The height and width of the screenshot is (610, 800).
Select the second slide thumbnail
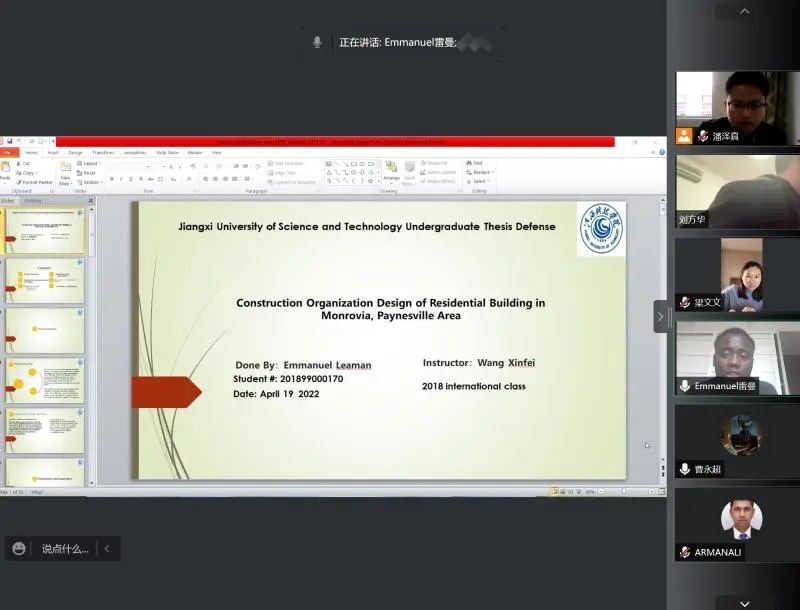click(45, 281)
